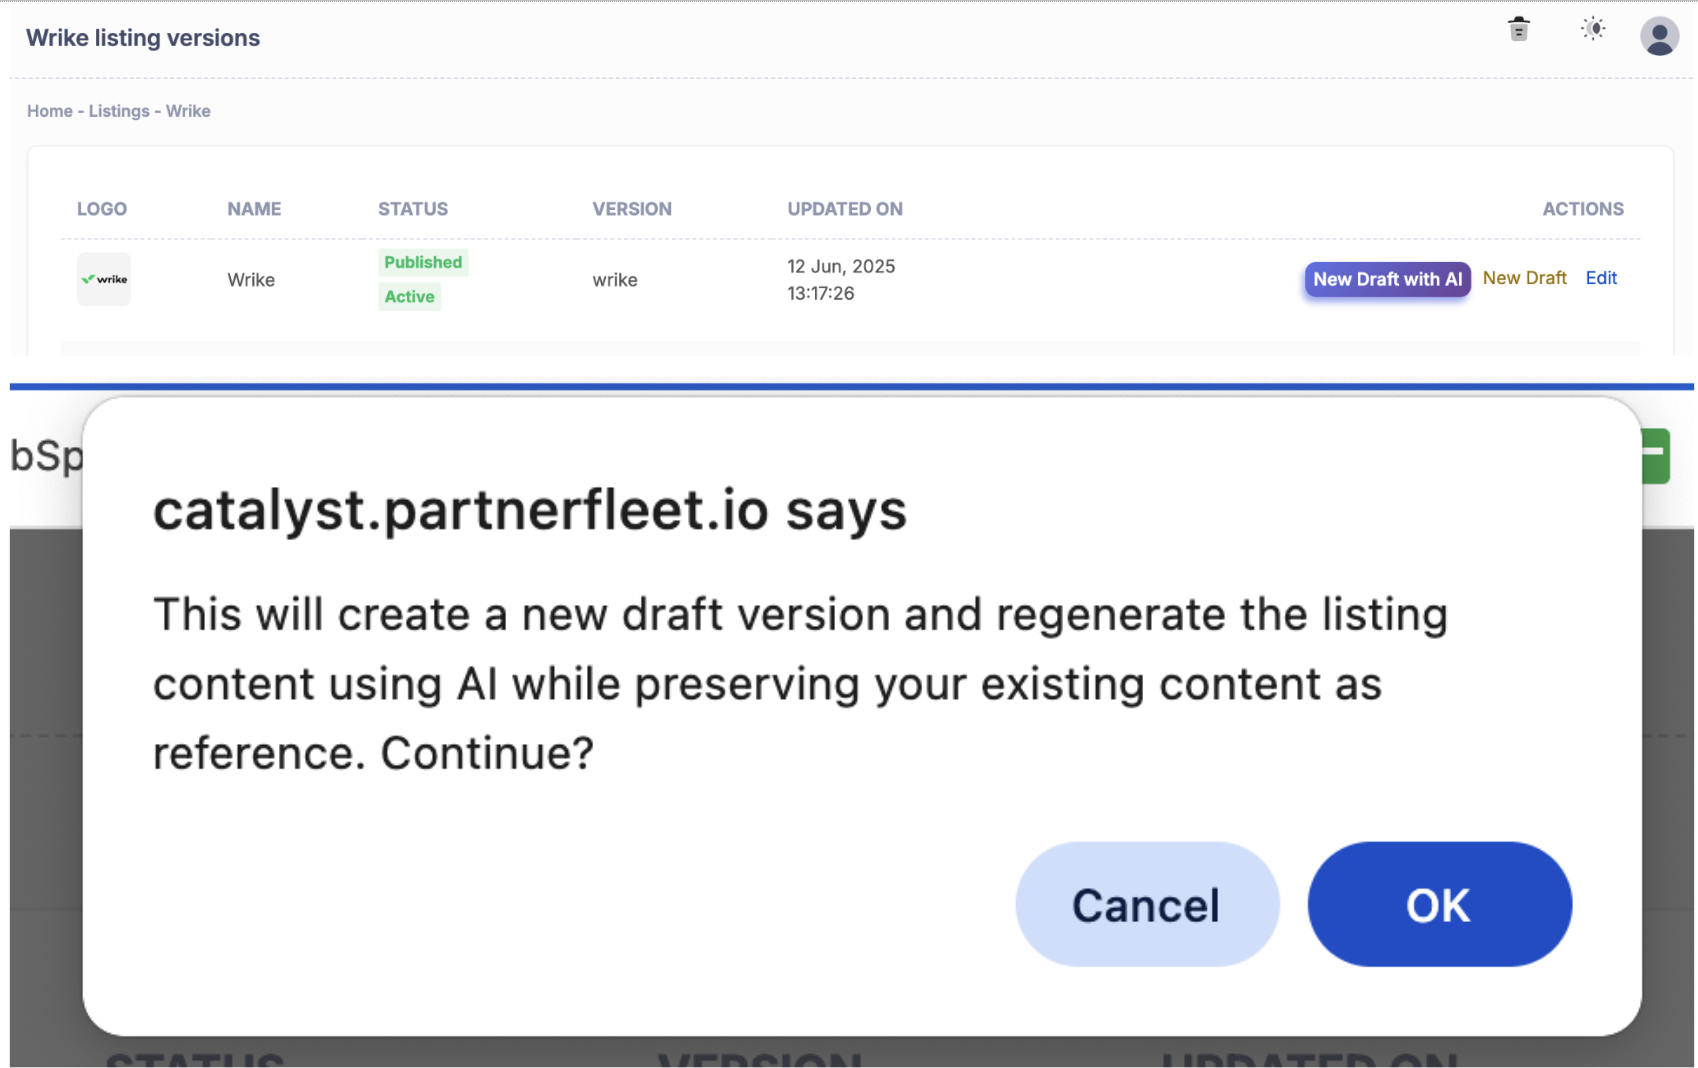Click New Draft with AI button
1698x1068 pixels.
pos(1387,279)
